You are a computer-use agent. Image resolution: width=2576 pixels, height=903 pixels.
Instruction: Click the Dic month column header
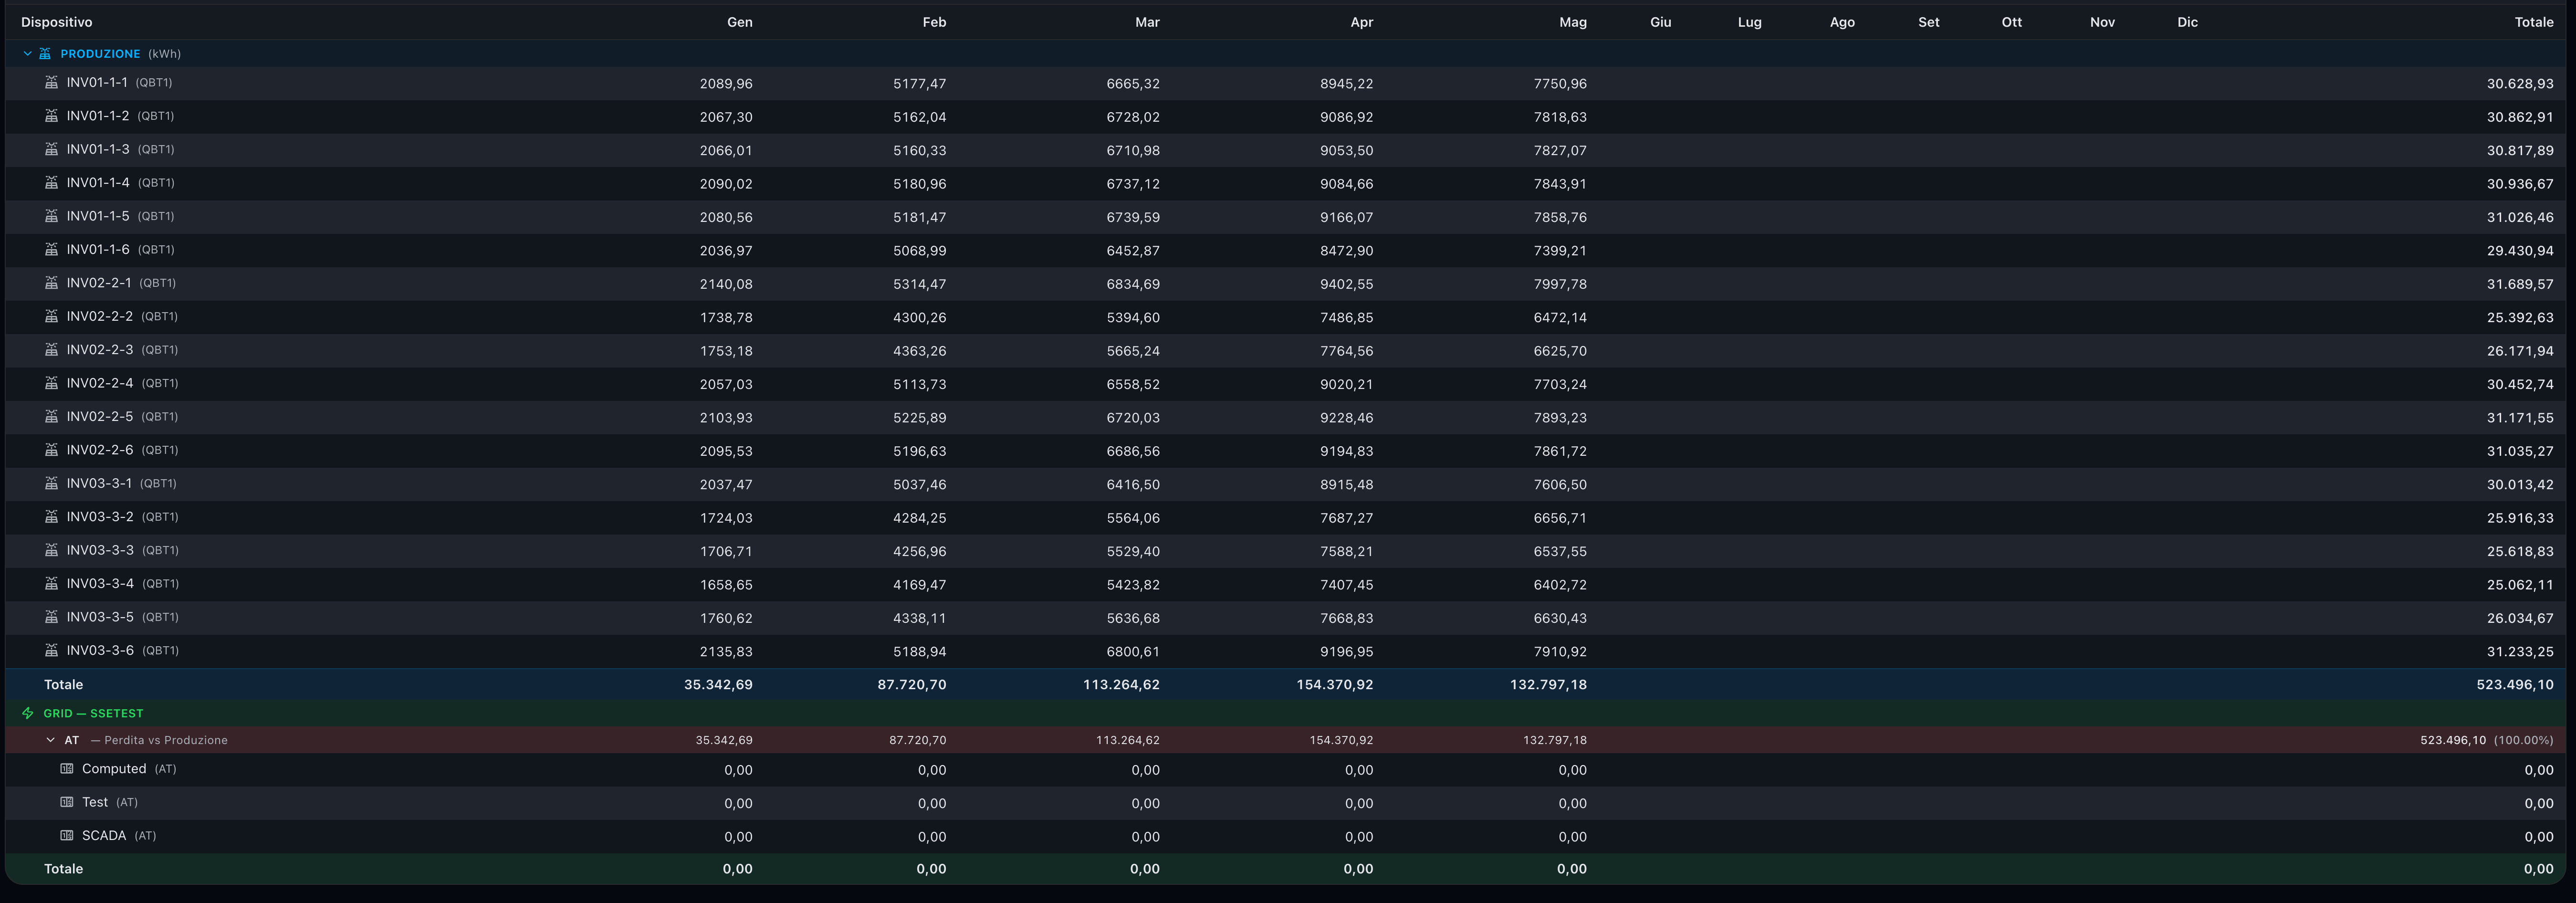(2187, 22)
